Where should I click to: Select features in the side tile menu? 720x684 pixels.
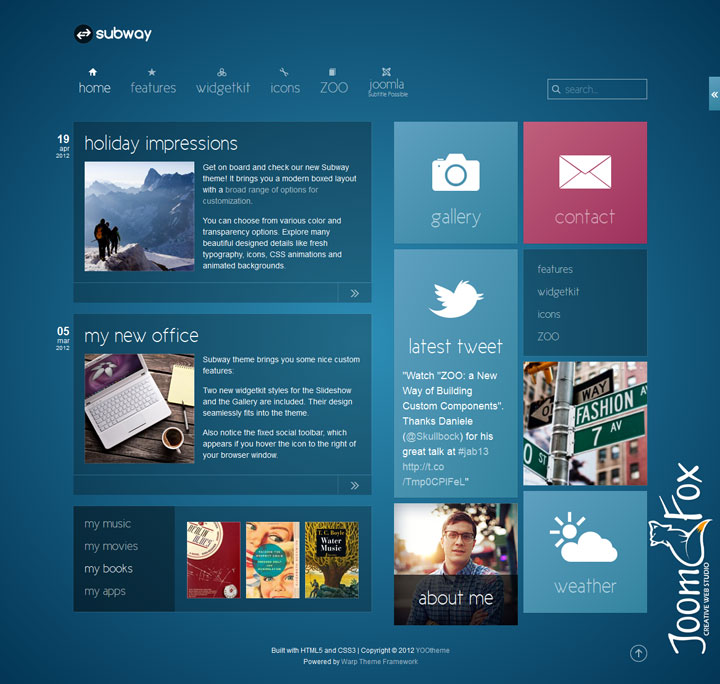(555, 269)
